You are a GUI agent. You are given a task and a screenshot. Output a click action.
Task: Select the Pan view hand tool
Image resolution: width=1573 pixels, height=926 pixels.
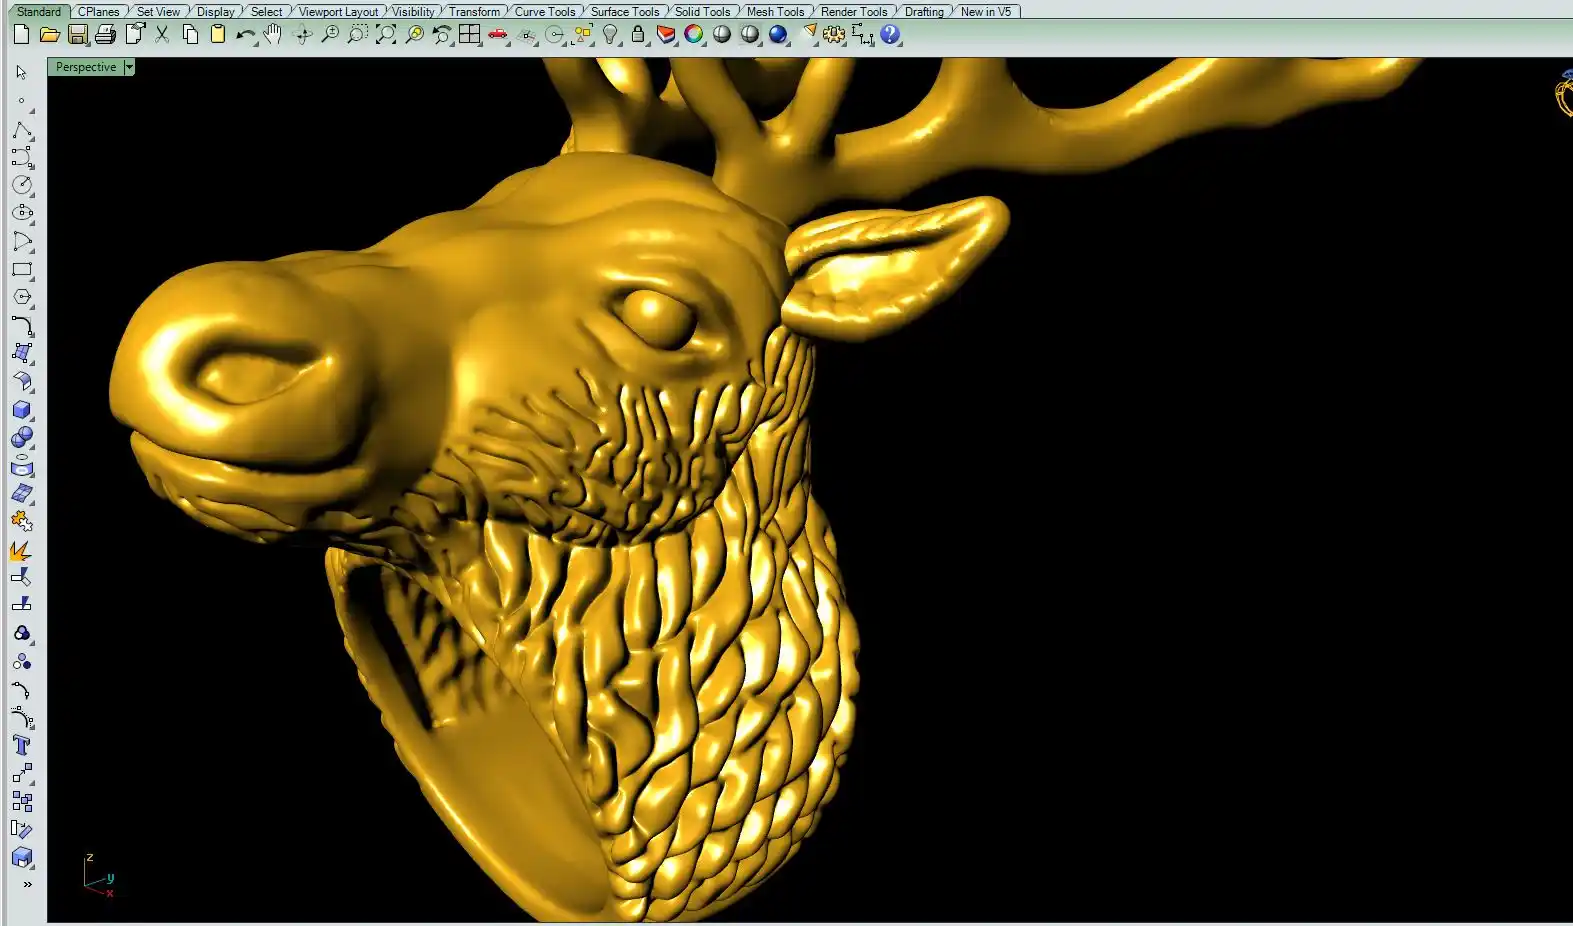[273, 35]
